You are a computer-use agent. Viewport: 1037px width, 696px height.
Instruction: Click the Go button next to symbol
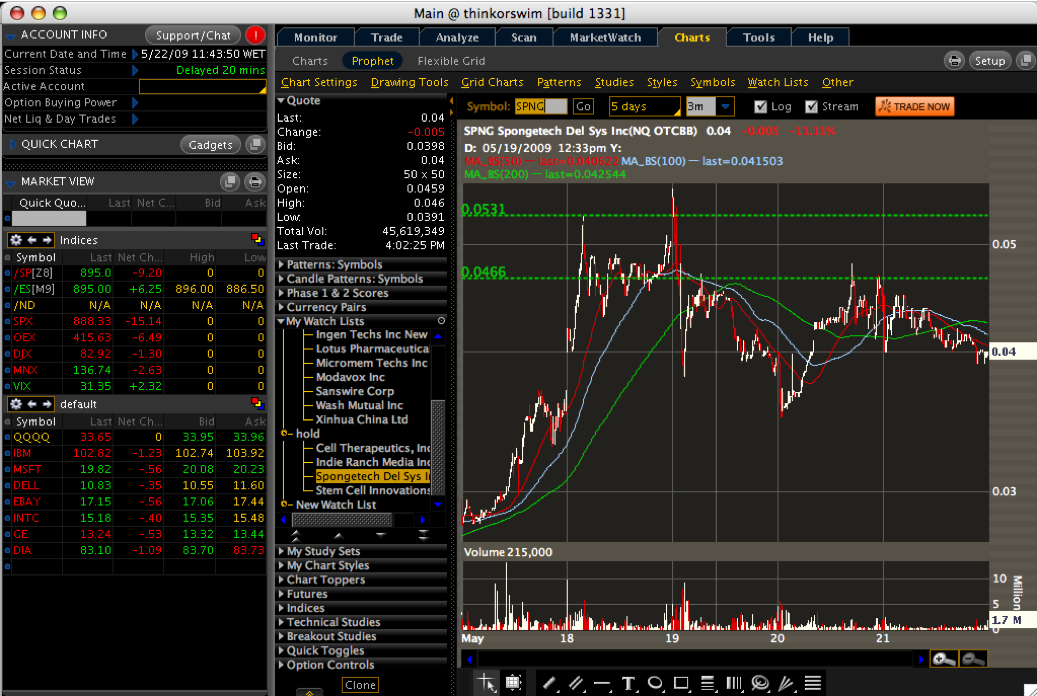click(583, 107)
